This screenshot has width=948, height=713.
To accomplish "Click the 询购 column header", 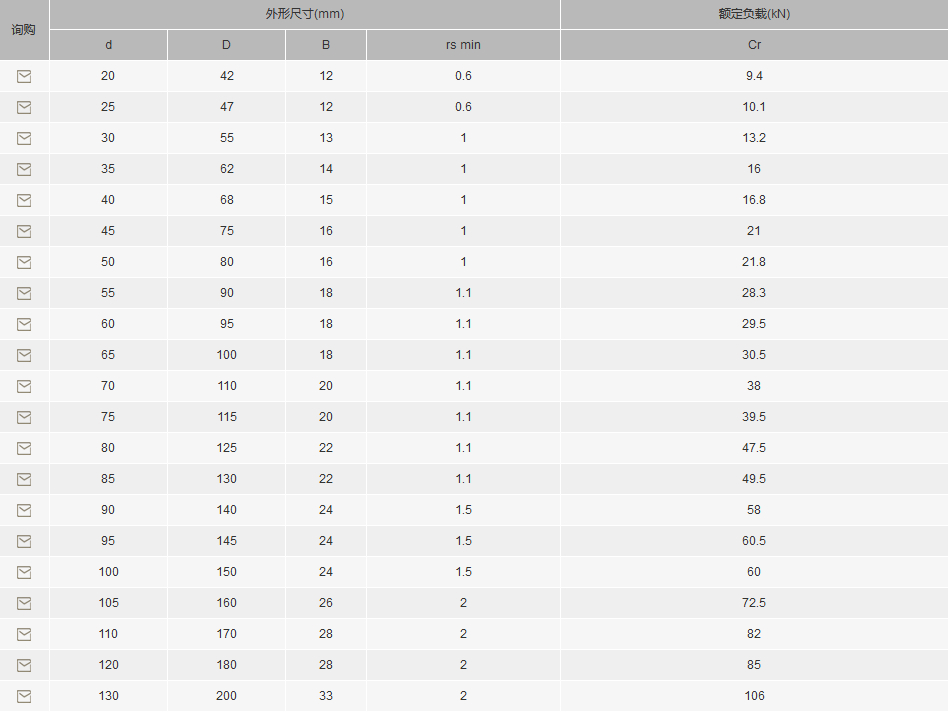I will (24, 30).
